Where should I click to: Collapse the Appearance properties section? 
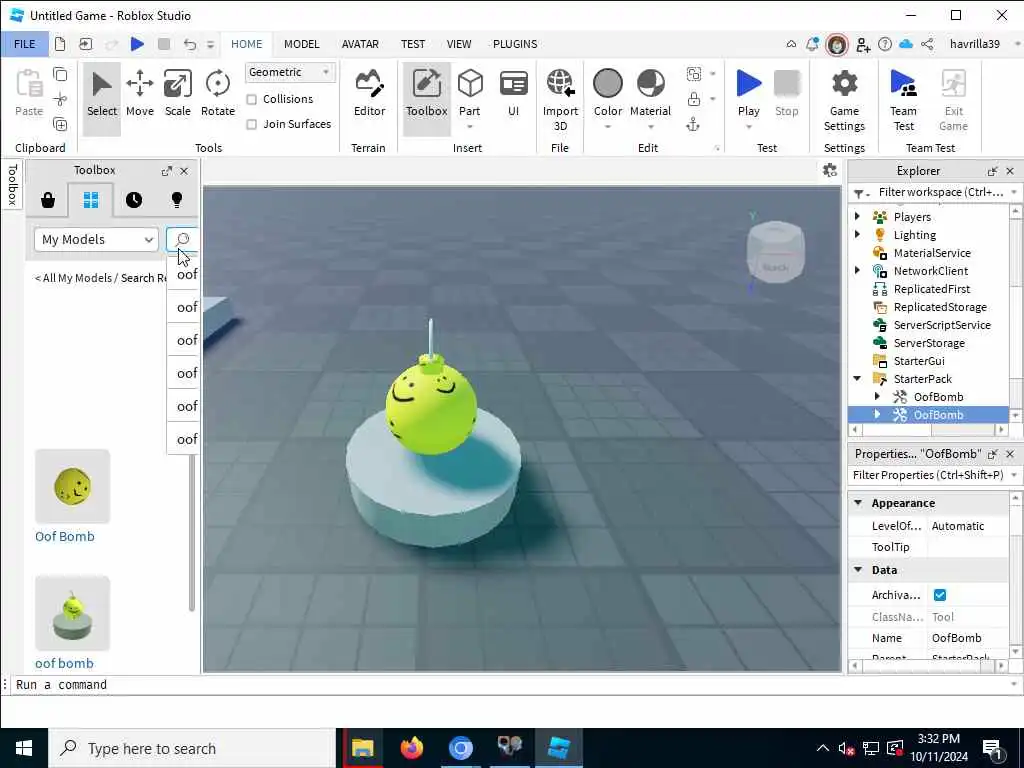point(858,503)
